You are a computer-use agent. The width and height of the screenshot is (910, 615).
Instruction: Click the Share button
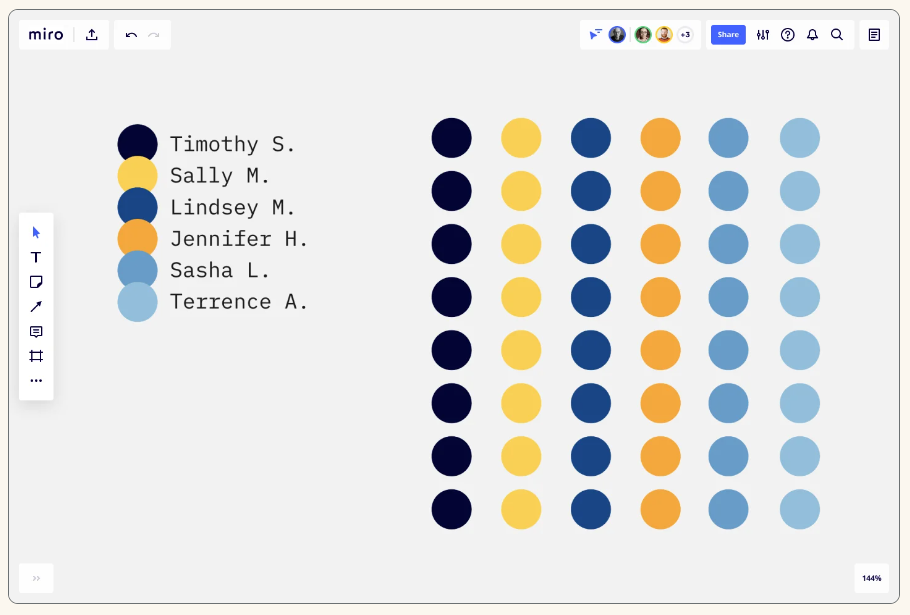[x=728, y=35]
